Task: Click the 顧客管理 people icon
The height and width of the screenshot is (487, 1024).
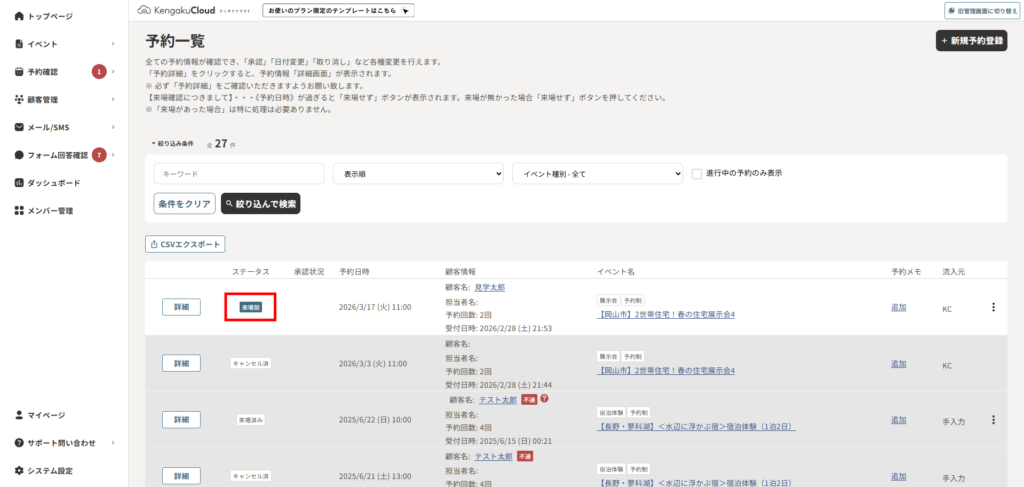Action: pos(19,100)
